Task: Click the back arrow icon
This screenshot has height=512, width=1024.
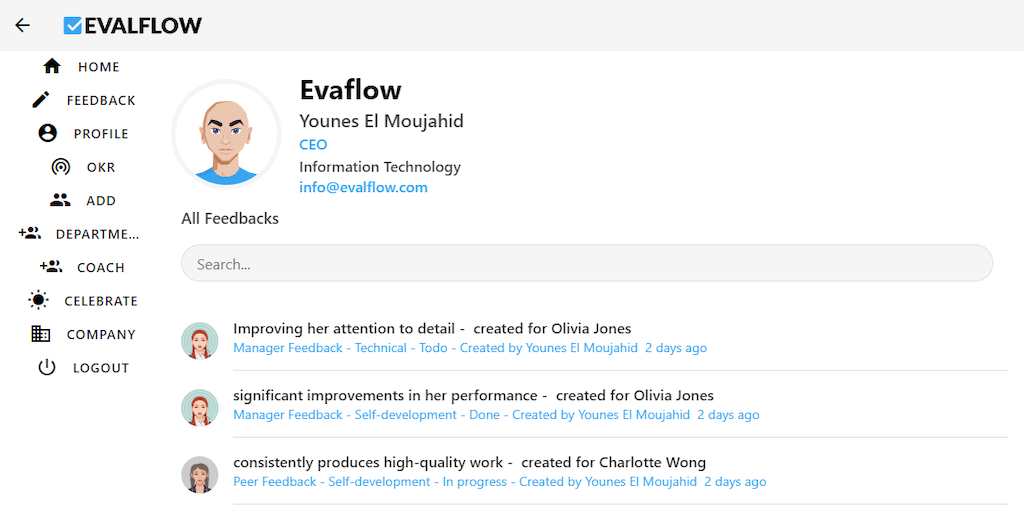Action: pyautogui.click(x=22, y=25)
